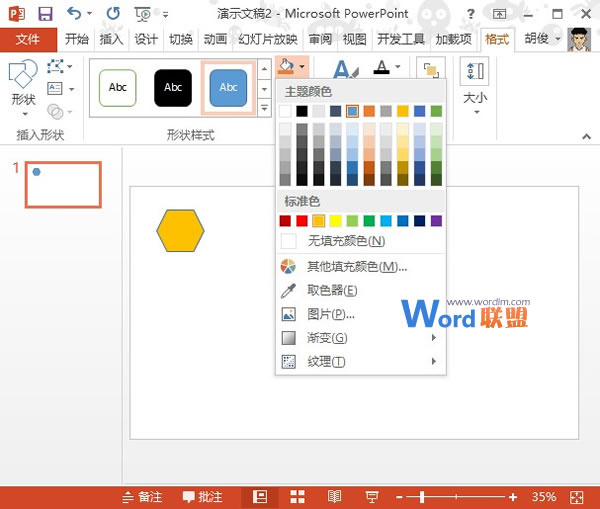Viewport: 600px width, 509px height.
Task: Click the 35% zoom level
Action: (x=544, y=497)
